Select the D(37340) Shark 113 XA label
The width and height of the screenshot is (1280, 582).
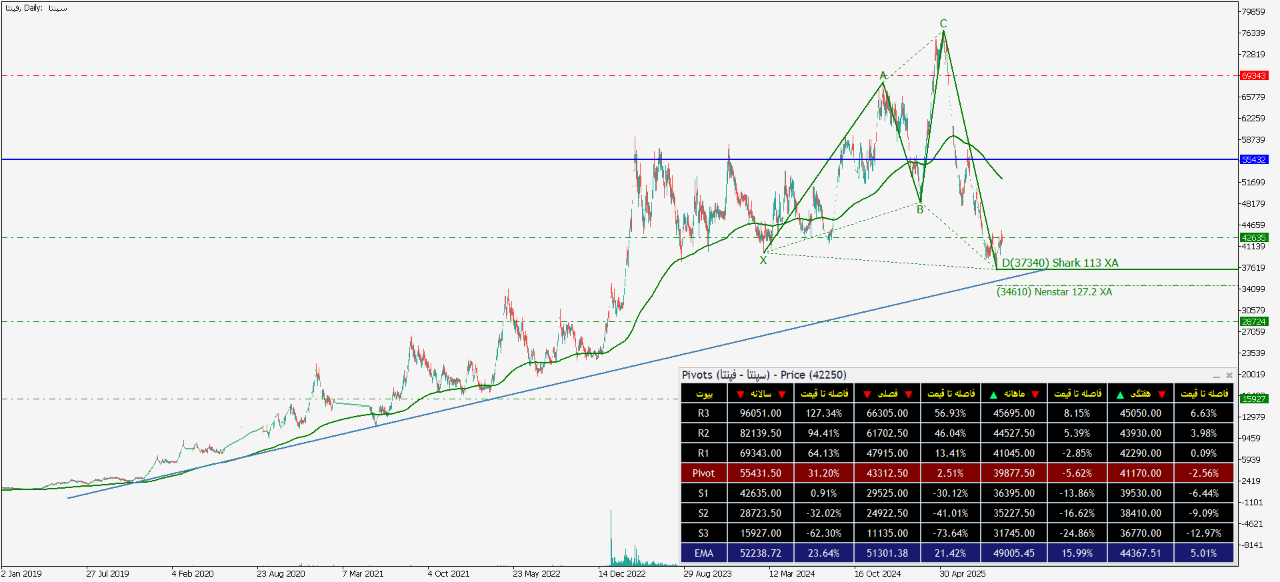(x=1059, y=263)
